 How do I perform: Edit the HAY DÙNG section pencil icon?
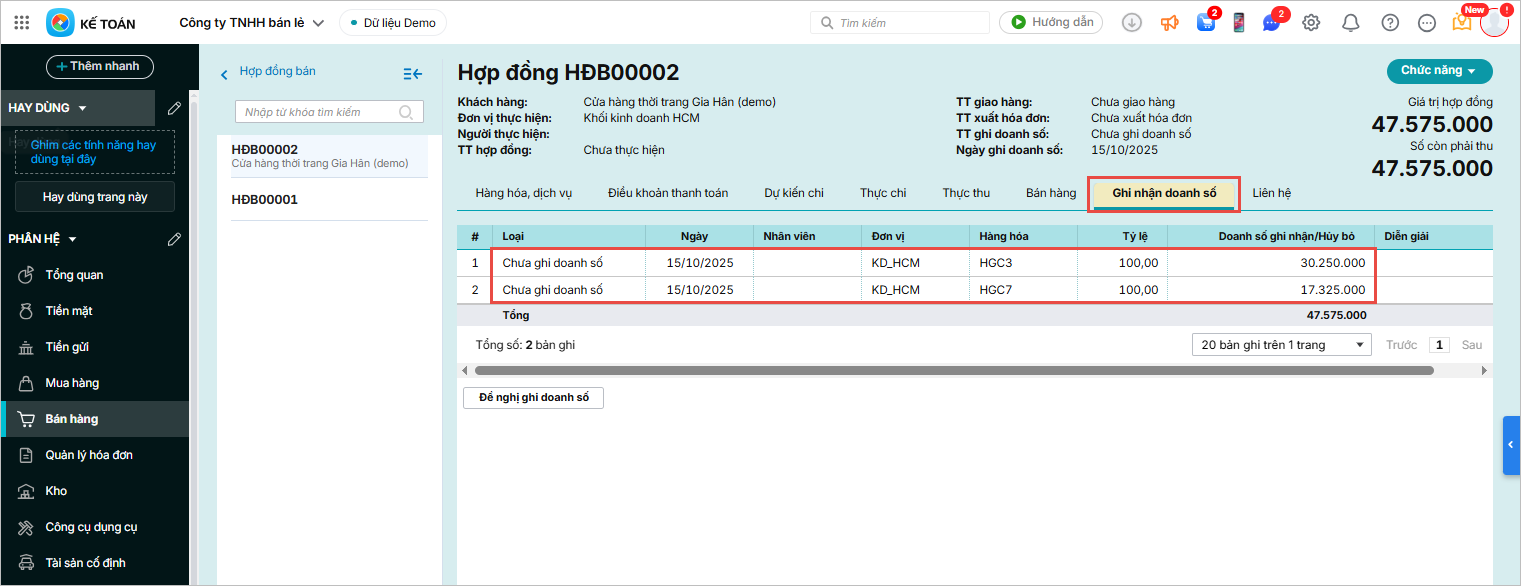[174, 107]
